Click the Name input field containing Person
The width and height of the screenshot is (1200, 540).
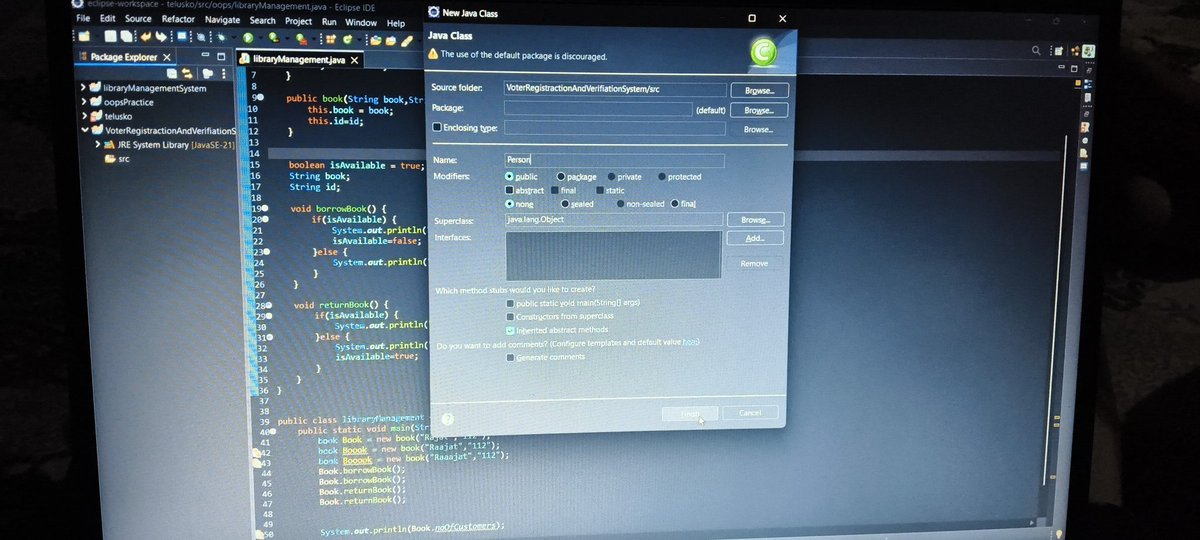click(614, 159)
